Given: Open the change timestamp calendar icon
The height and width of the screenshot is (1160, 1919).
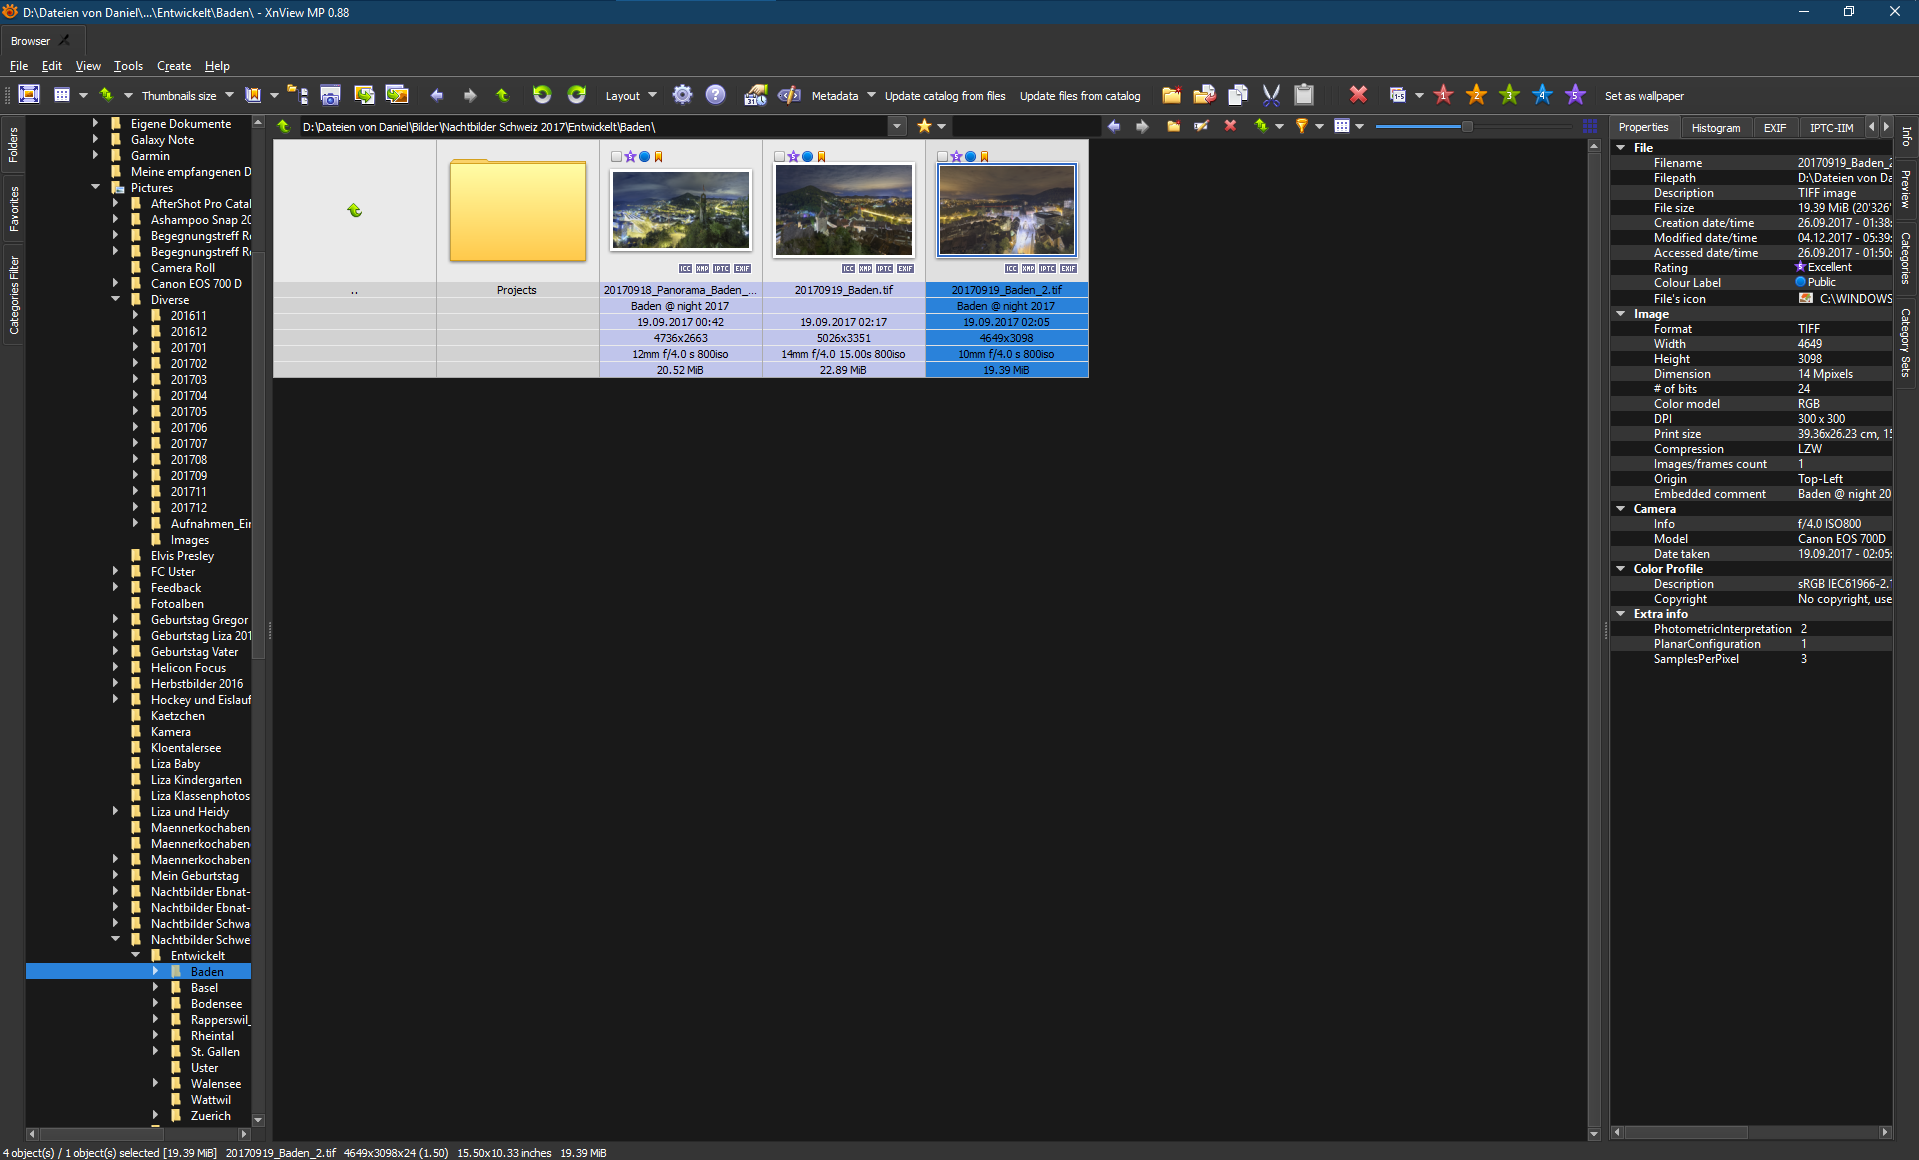Looking at the screenshot, I should 755,95.
